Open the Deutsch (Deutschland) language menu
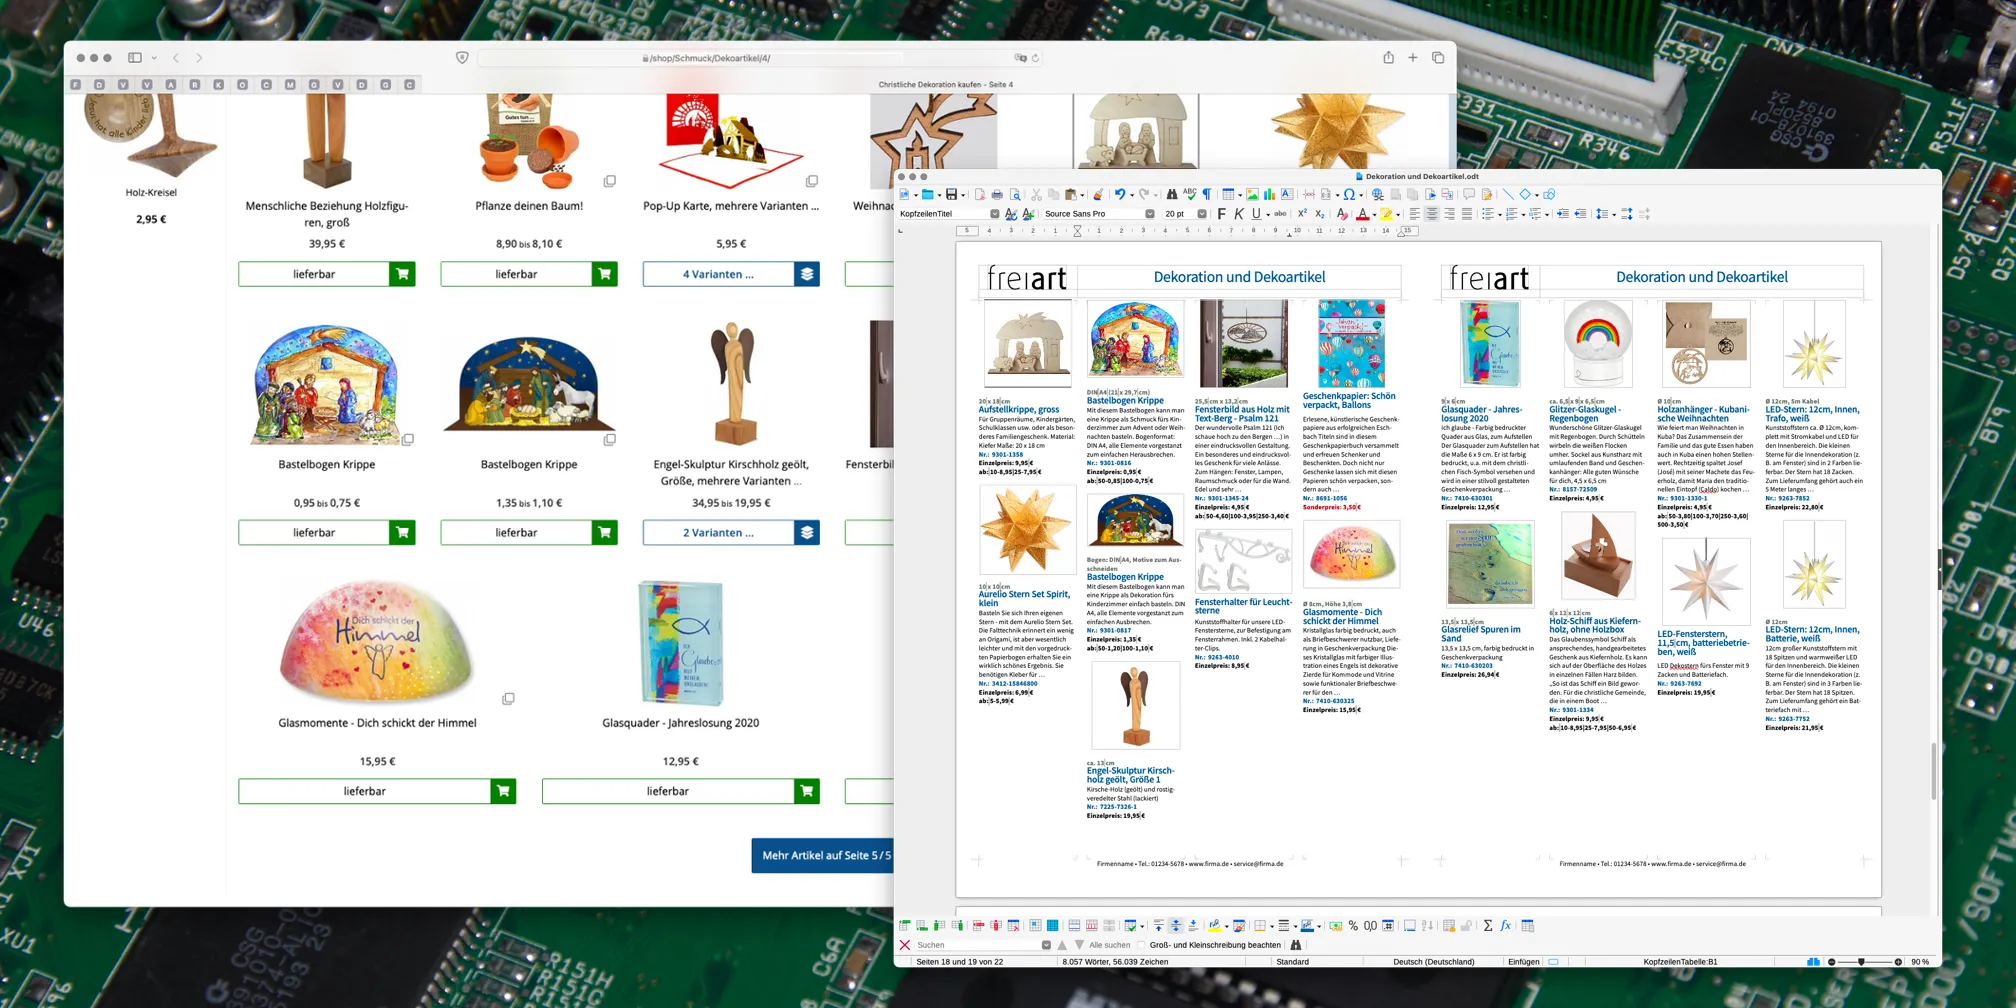This screenshot has height=1008, width=2016. pos(1432,961)
